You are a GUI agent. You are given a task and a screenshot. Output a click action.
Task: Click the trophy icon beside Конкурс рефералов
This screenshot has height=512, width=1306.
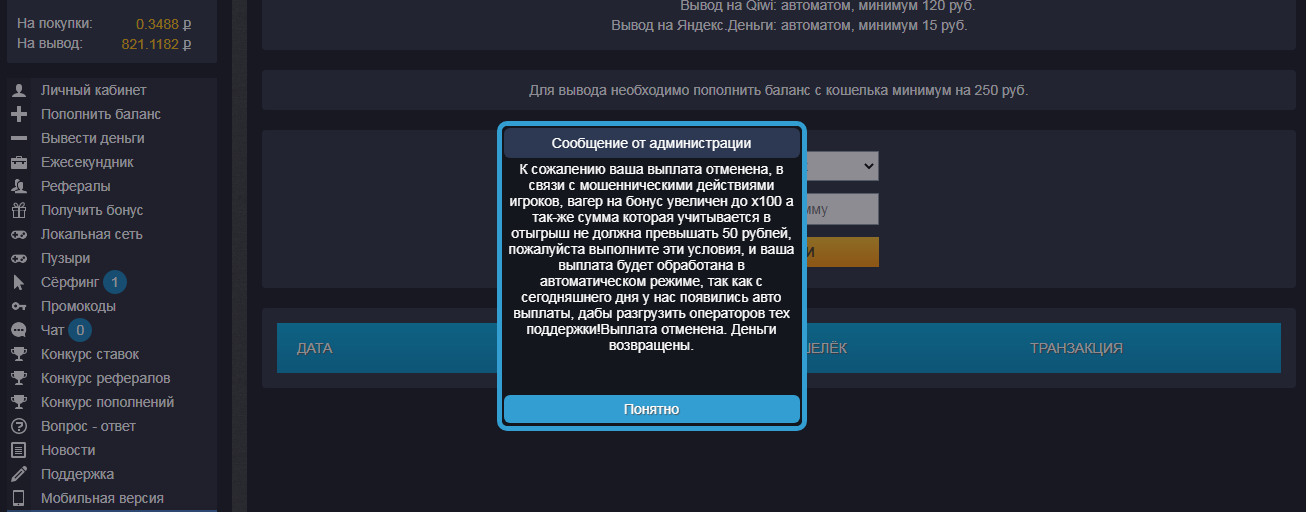[19, 378]
